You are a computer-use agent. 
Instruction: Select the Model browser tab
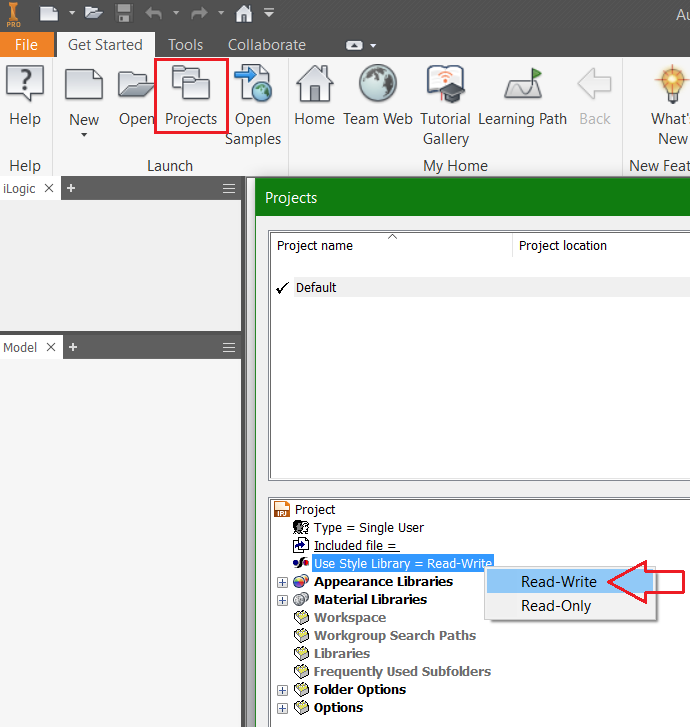coord(20,347)
